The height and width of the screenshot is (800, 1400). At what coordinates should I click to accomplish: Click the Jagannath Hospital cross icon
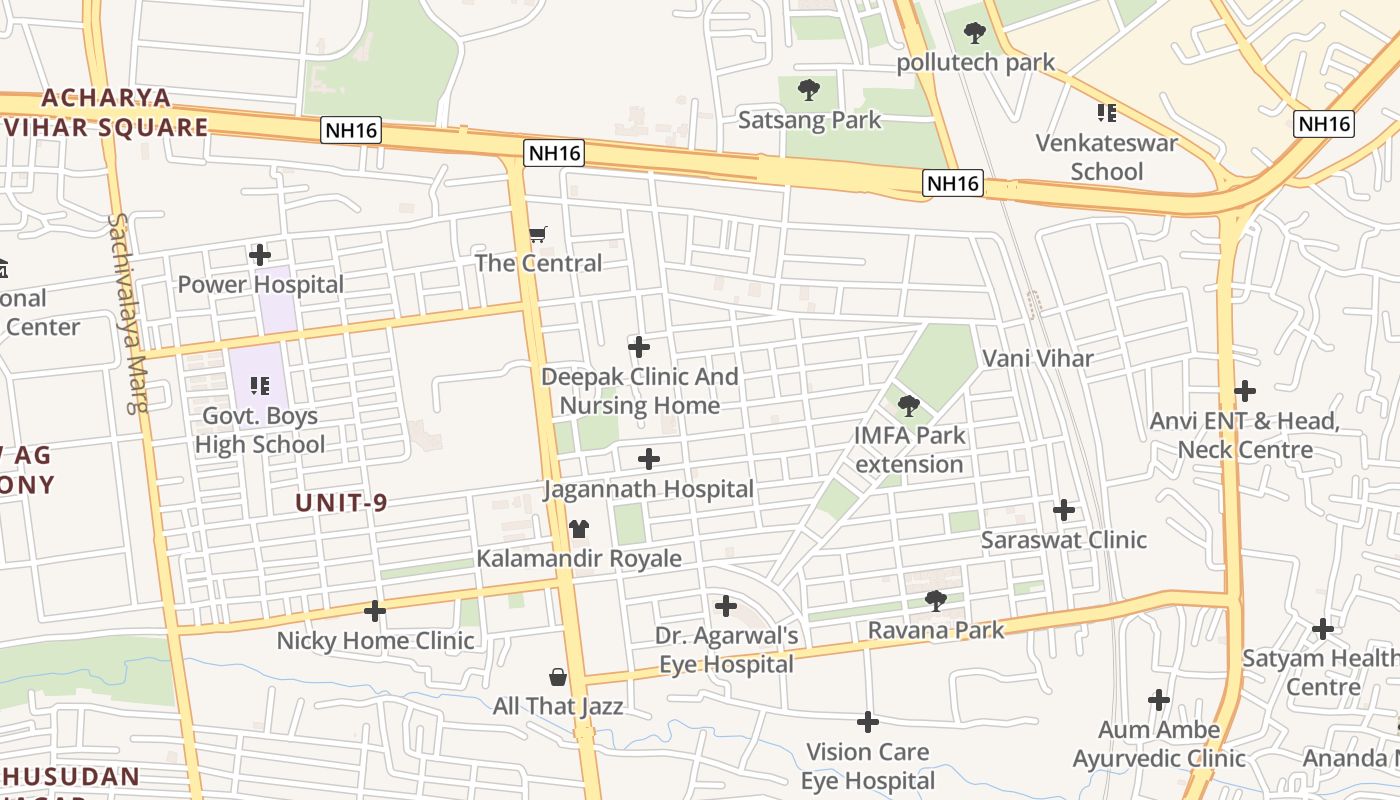(x=649, y=459)
